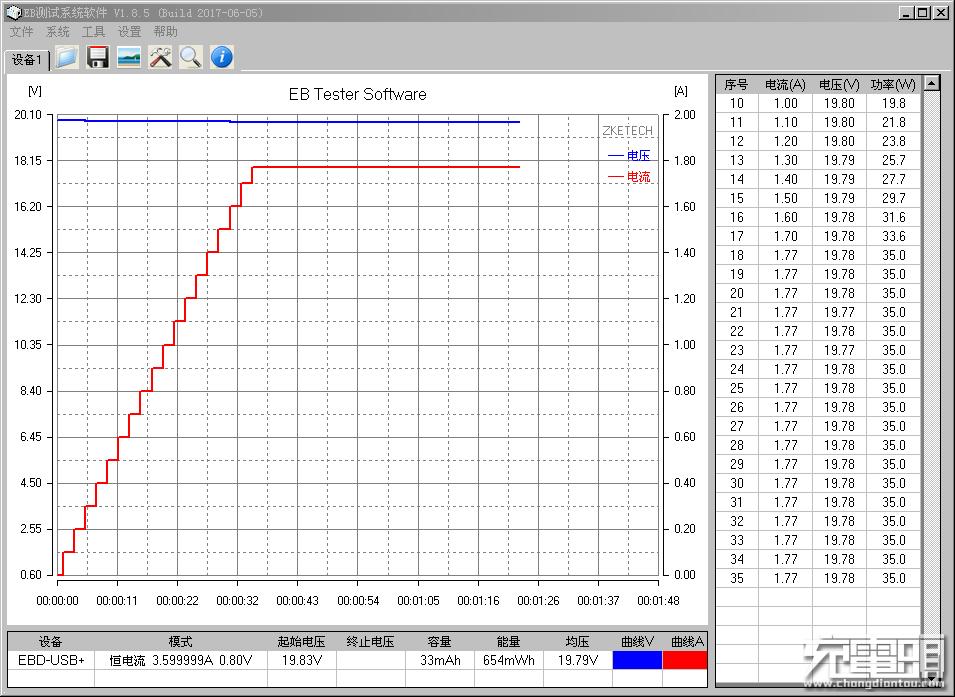The width and height of the screenshot is (955, 697).
Task: Switch to the 设备1 tab
Action: tap(27, 60)
